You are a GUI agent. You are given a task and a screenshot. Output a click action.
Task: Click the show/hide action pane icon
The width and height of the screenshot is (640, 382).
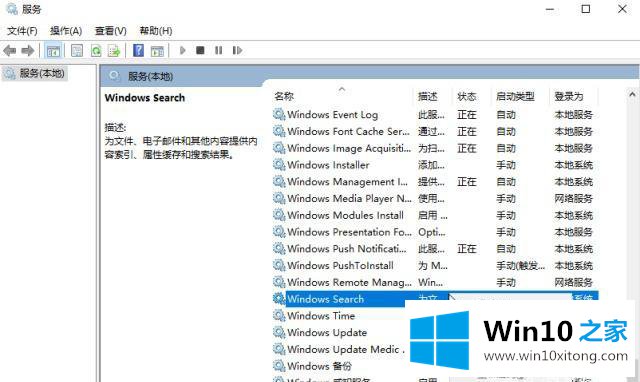click(157, 51)
